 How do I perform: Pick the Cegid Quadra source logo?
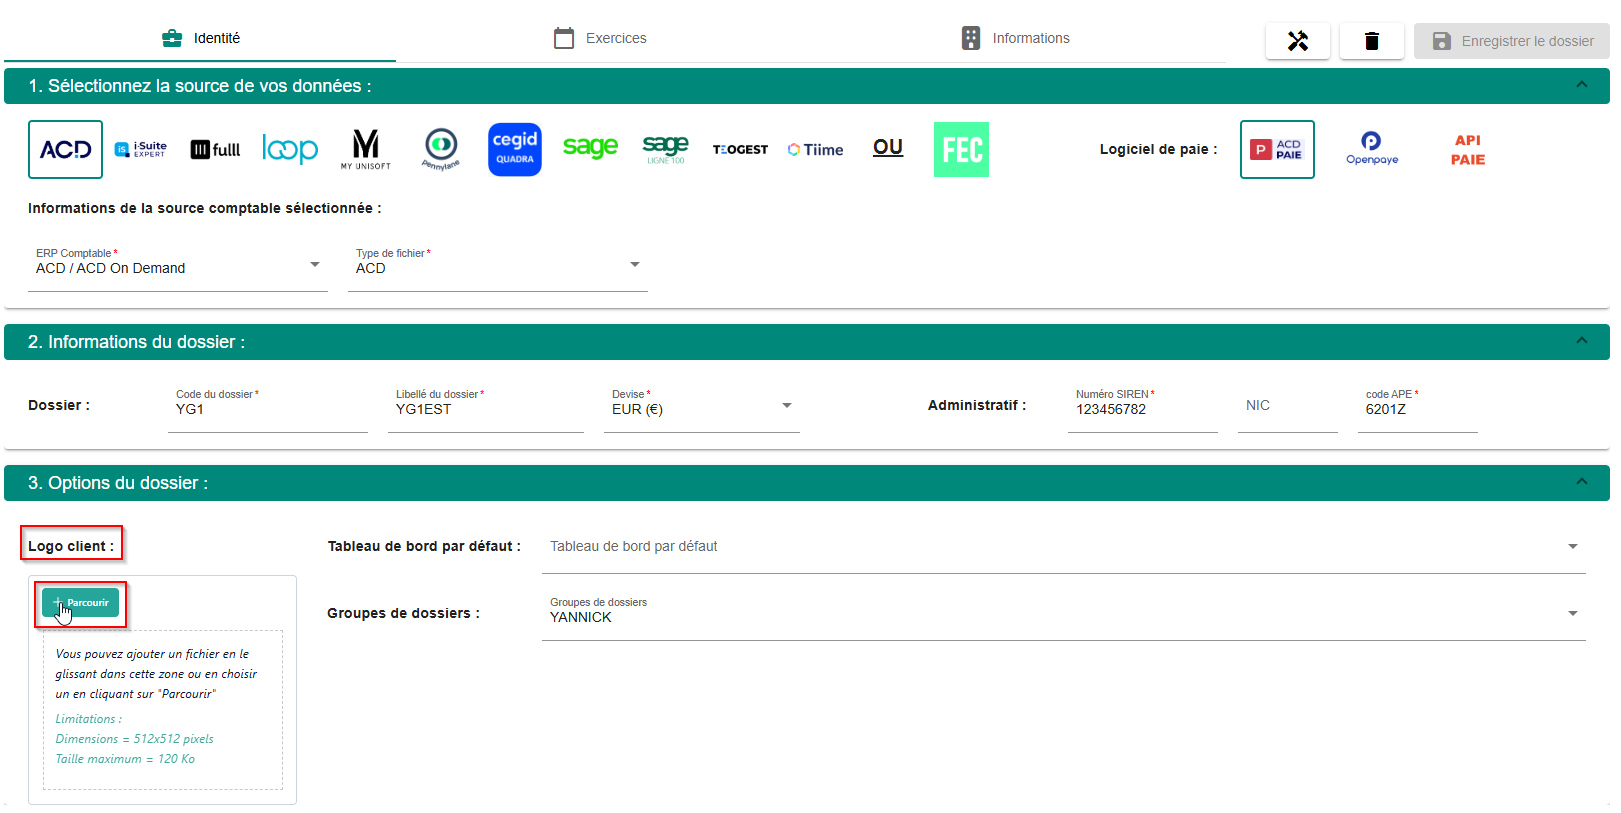(515, 149)
